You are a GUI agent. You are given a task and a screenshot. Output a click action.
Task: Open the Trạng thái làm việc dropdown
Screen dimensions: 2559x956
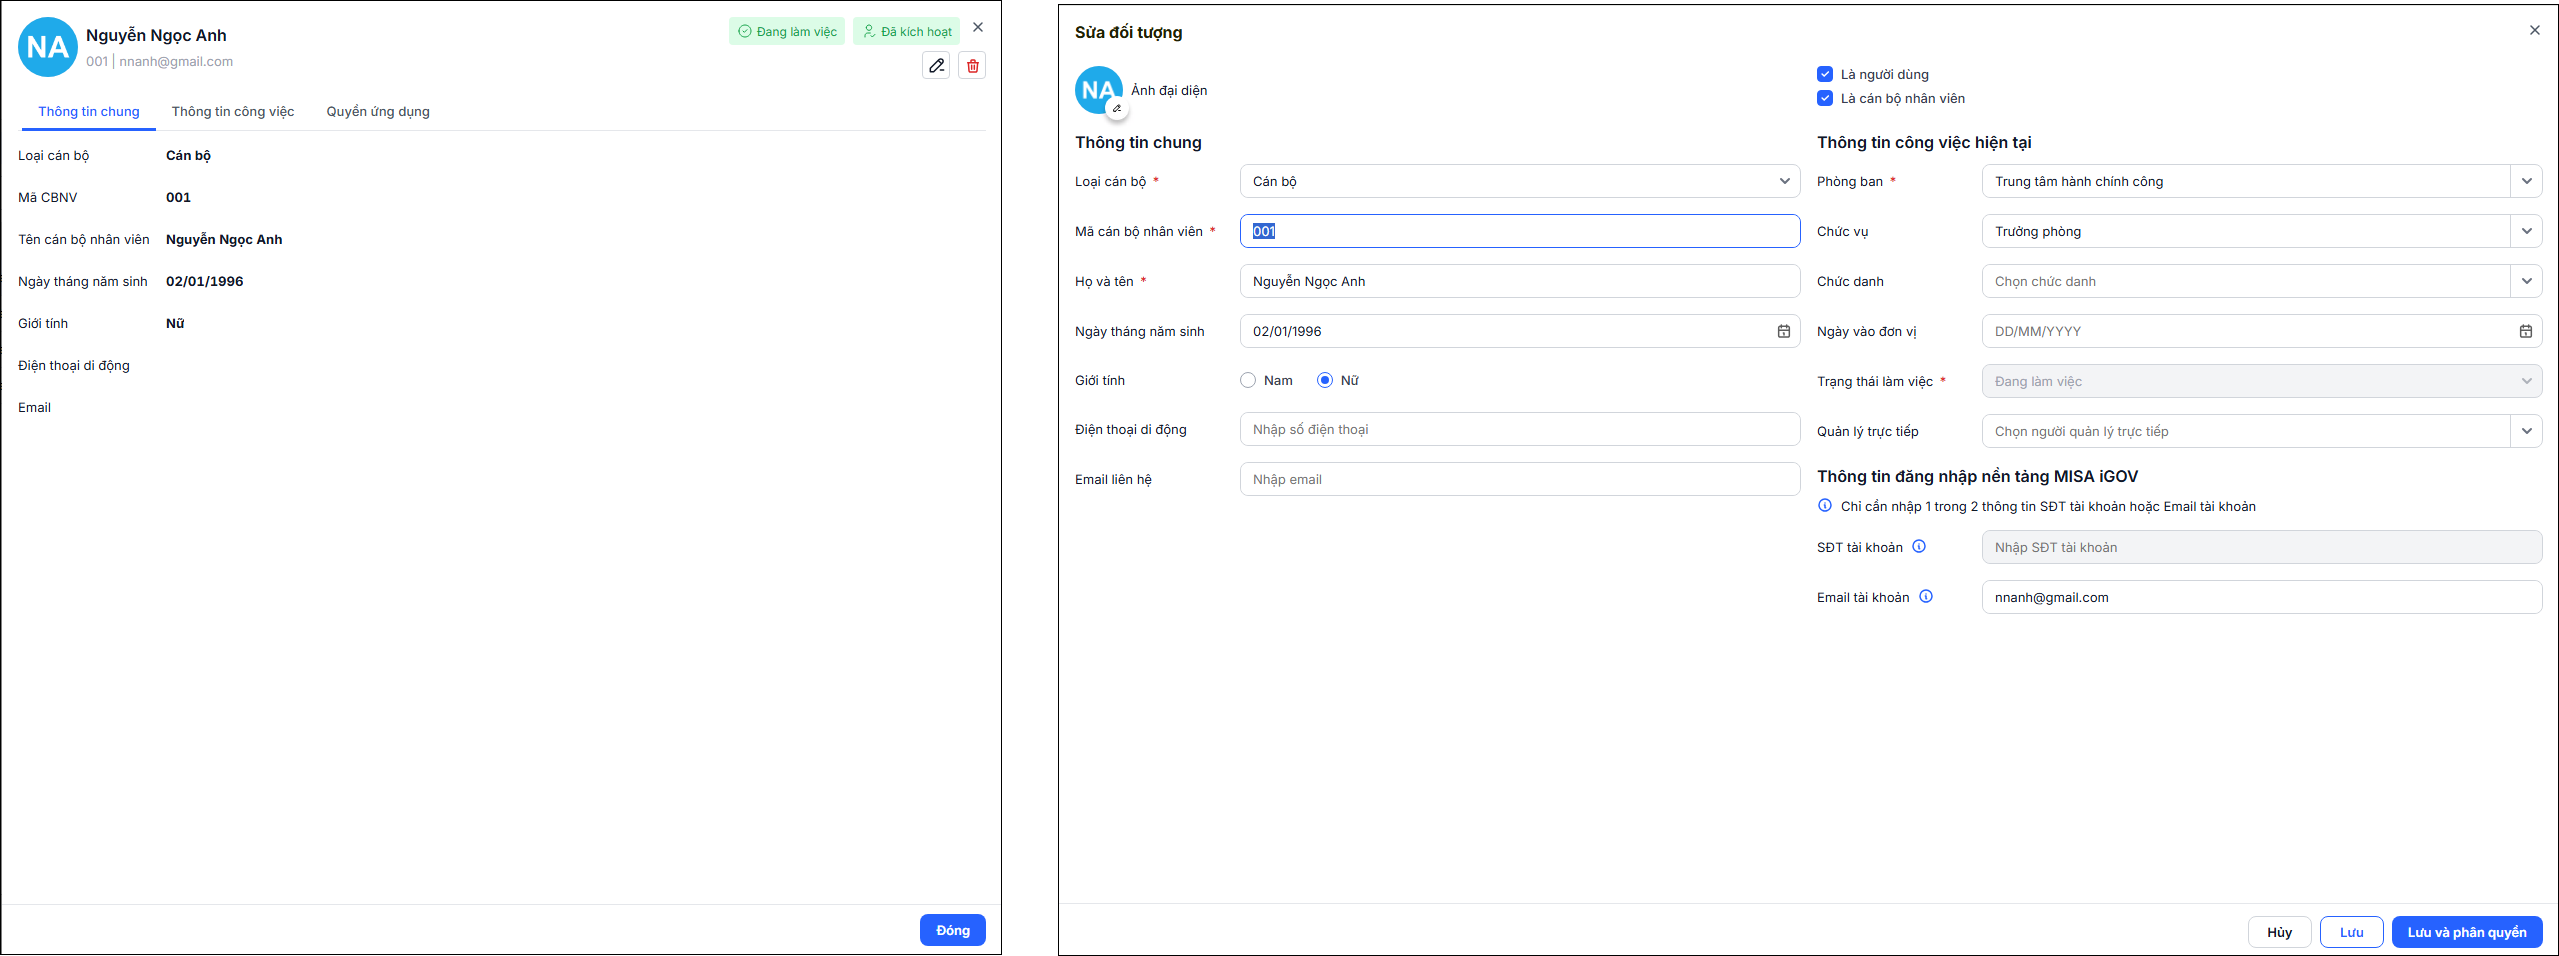coord(2262,382)
